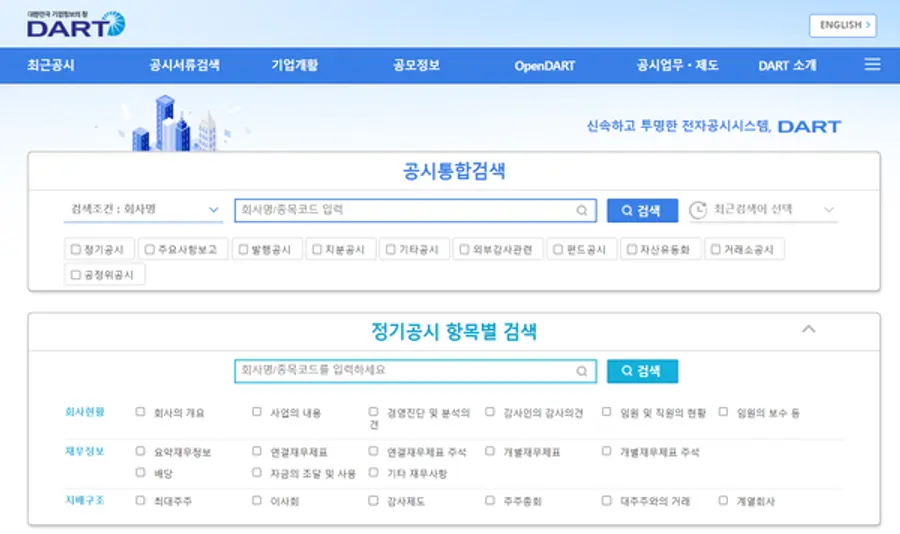Open the 기업개황 menu item
Image resolution: width=900 pixels, height=534 pixels.
(x=294, y=66)
